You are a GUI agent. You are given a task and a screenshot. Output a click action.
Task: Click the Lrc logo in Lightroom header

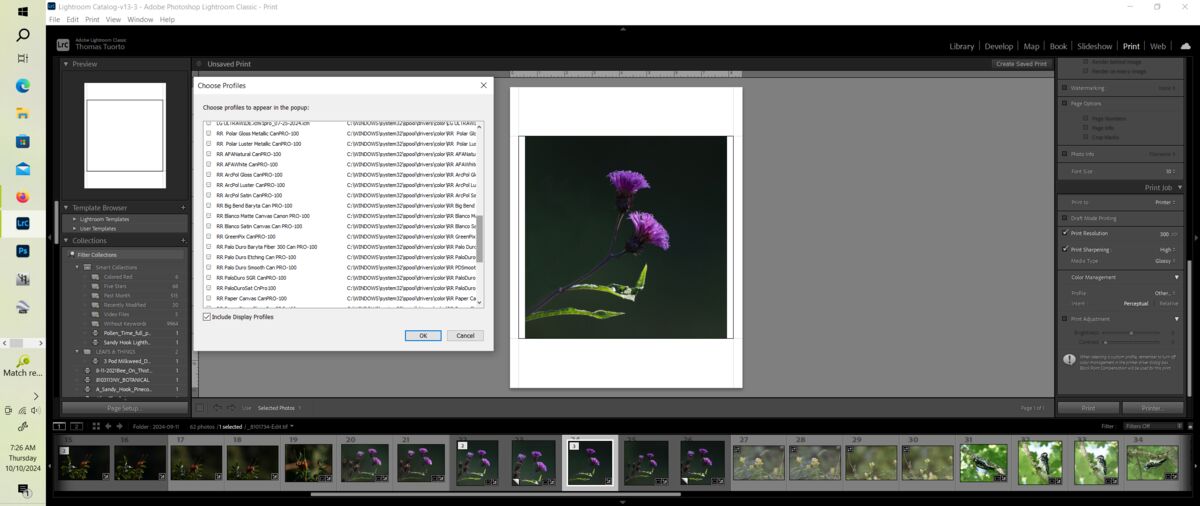tap(63, 45)
